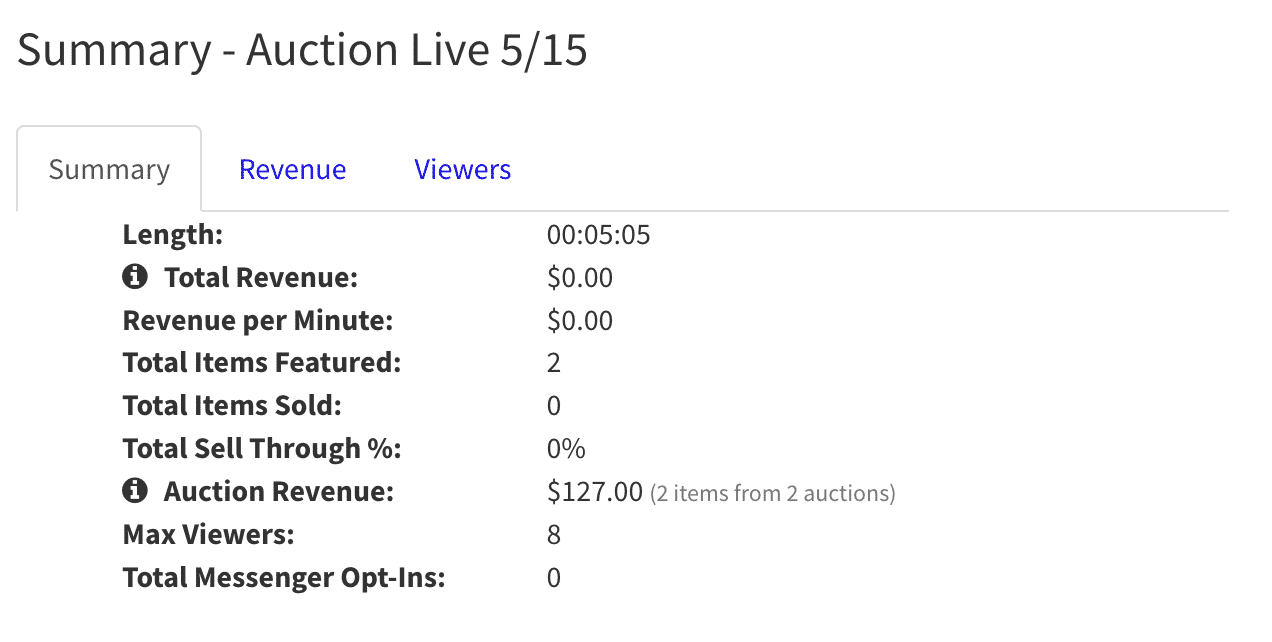Click the '2 items from 2 auctions' note
The height and width of the screenshot is (642, 1272).
coord(773,493)
